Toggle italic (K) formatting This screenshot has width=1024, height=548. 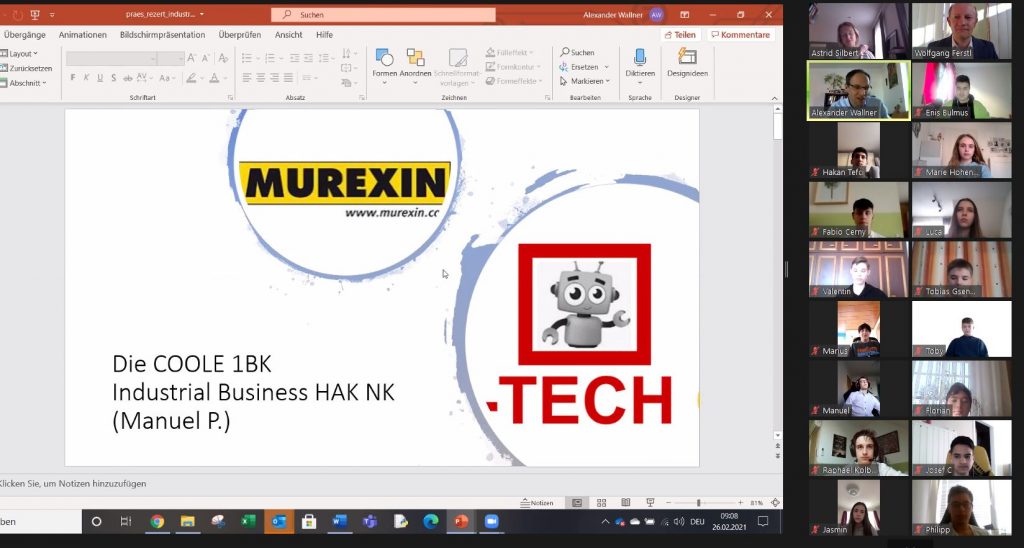(x=86, y=78)
